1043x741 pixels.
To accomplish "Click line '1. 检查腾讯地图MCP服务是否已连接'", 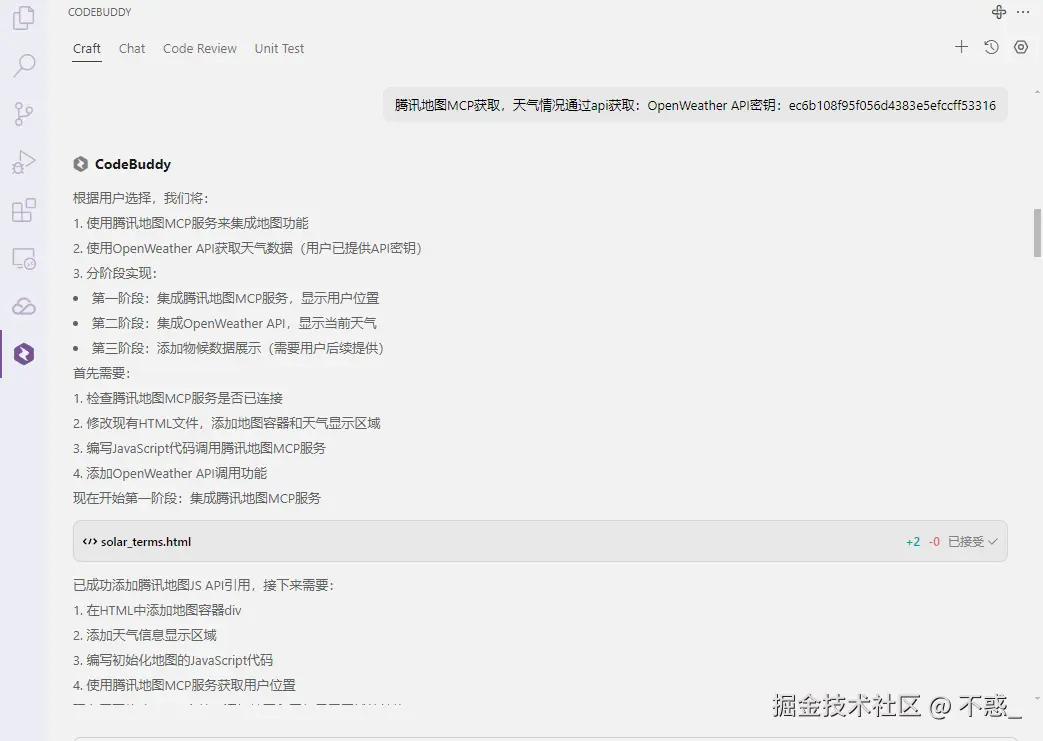I will pos(178,398).
